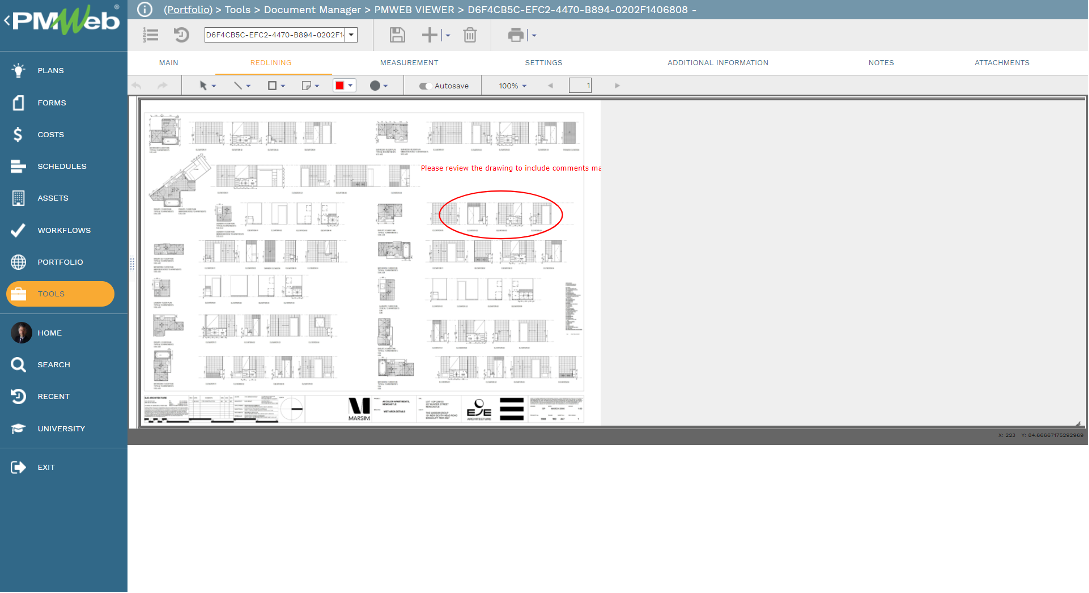The height and width of the screenshot is (593, 1089).
Task: Click the Portfolio breadcrumb link
Action: (x=188, y=10)
